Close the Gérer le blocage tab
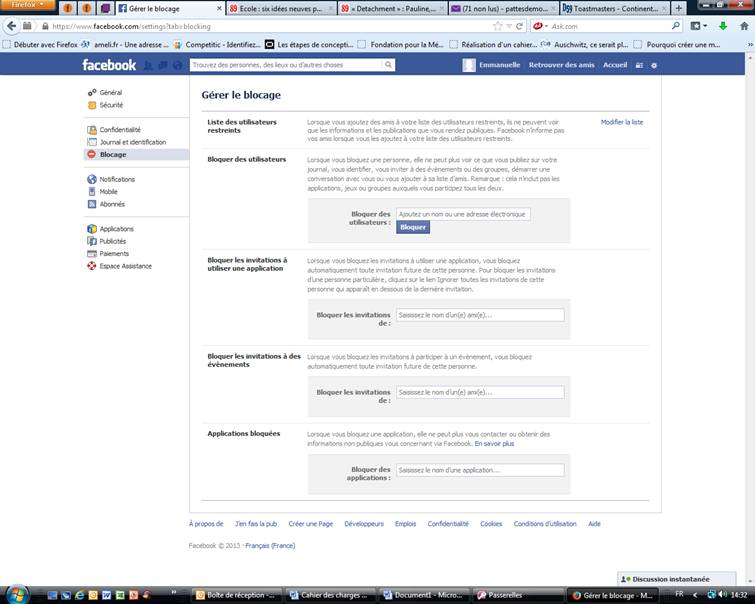Image resolution: width=755 pixels, height=604 pixels. point(219,8)
